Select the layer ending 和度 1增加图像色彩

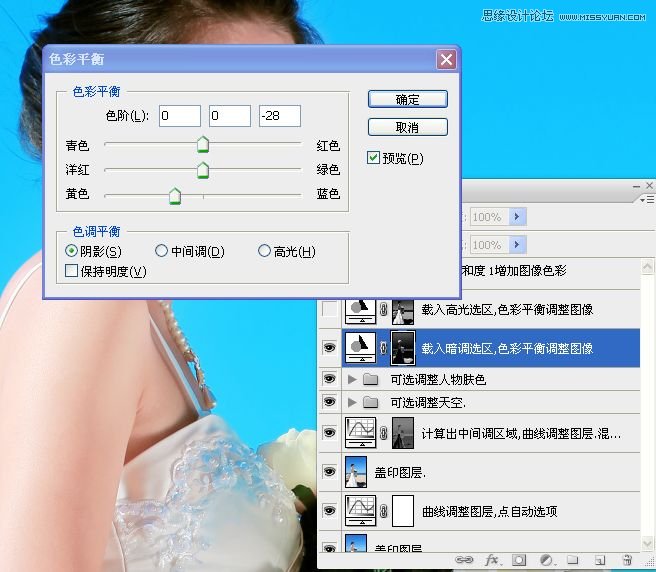tap(514, 271)
